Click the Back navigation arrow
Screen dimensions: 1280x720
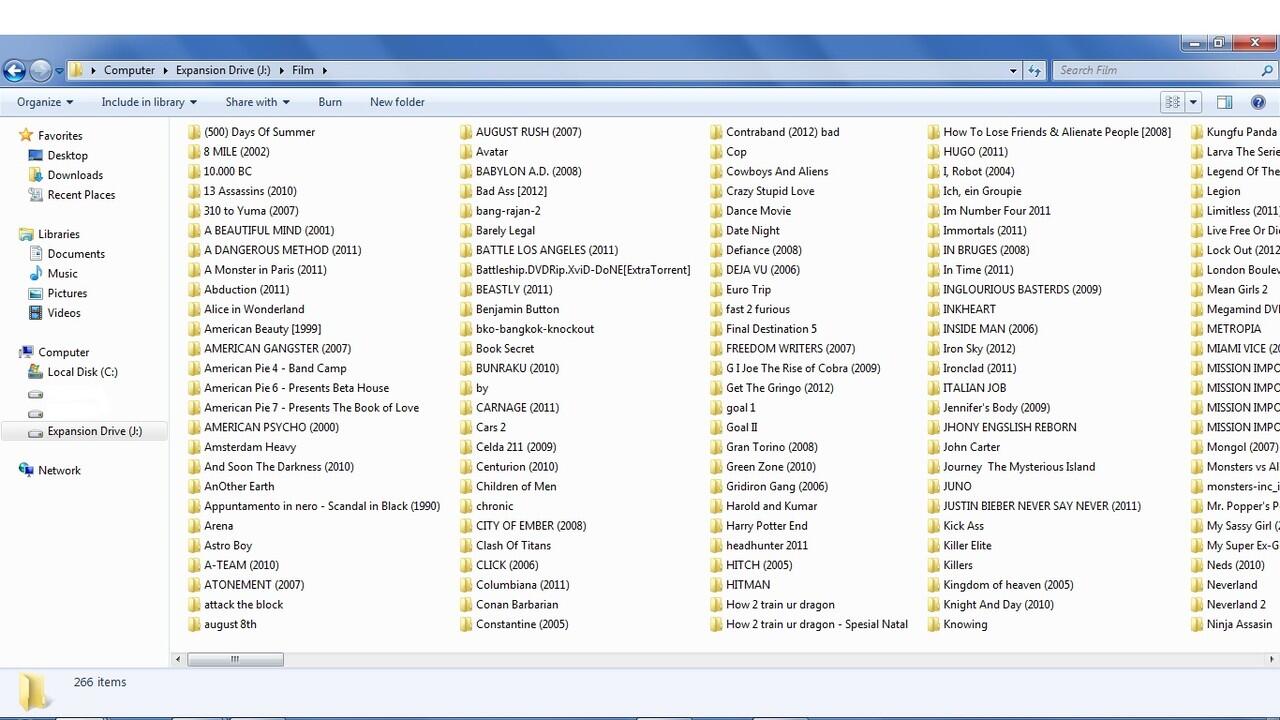pos(14,70)
